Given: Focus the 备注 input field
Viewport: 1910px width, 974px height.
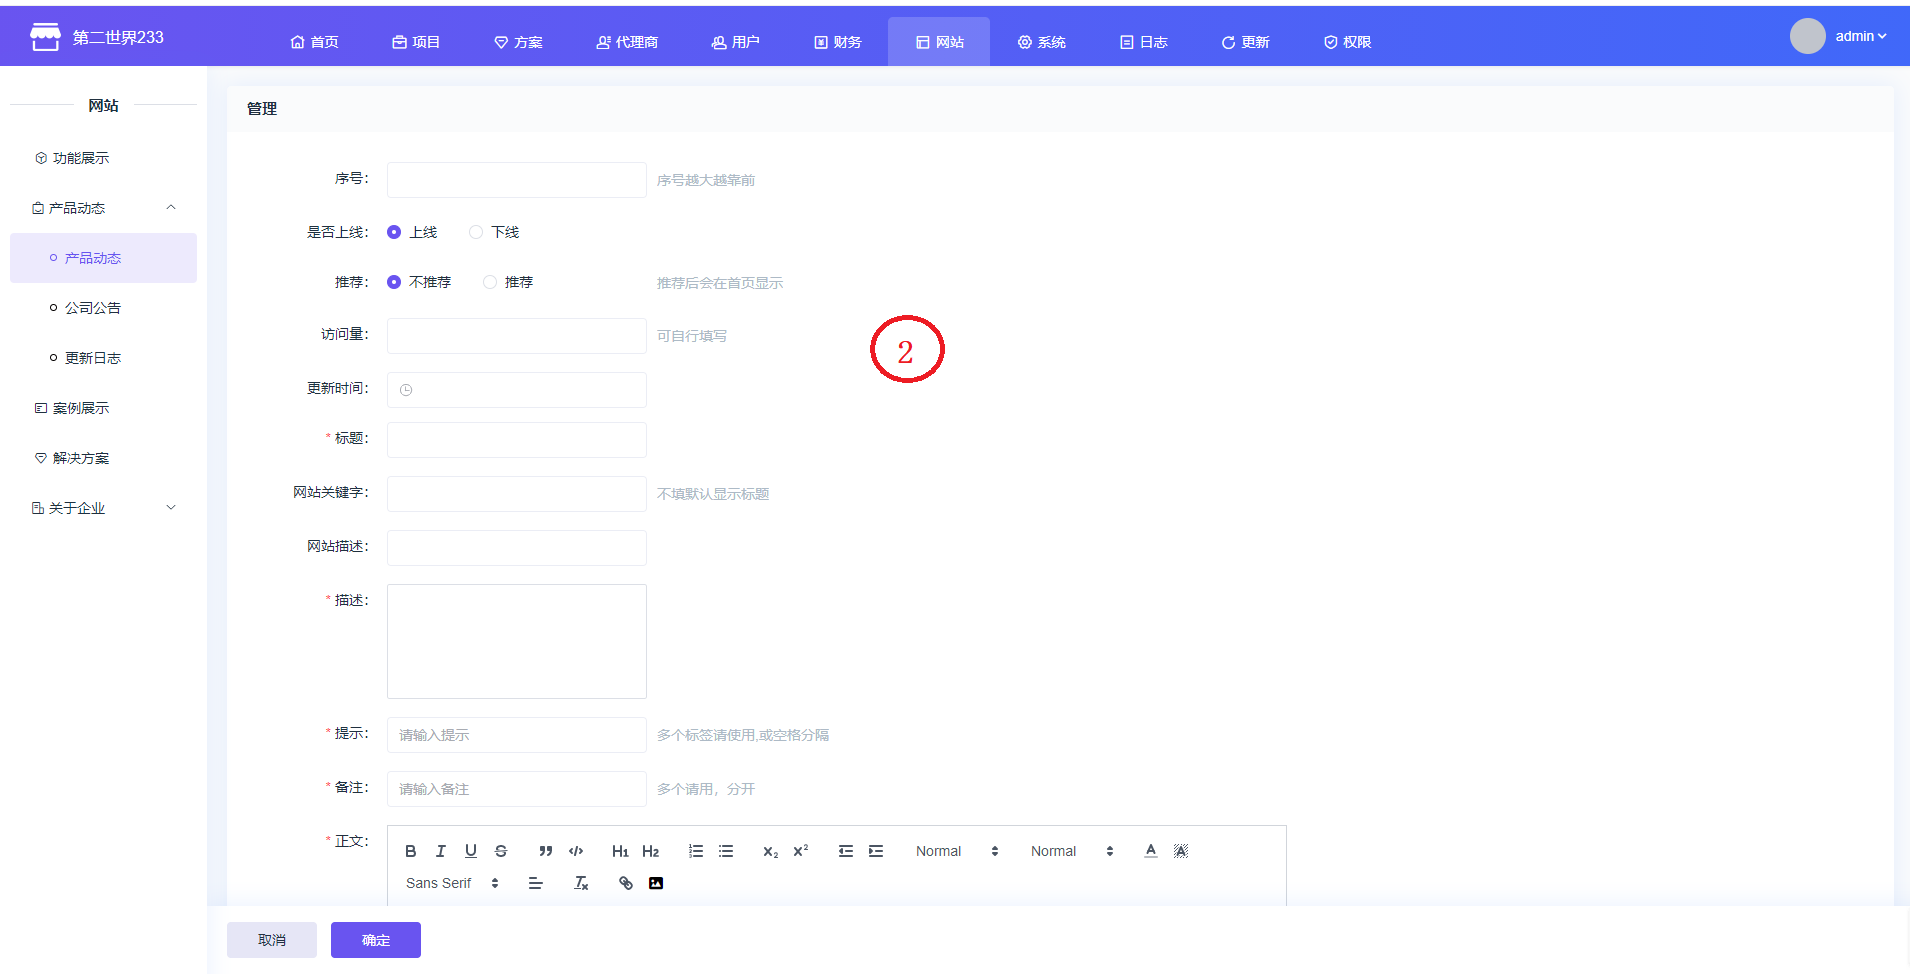Looking at the screenshot, I should click(517, 789).
